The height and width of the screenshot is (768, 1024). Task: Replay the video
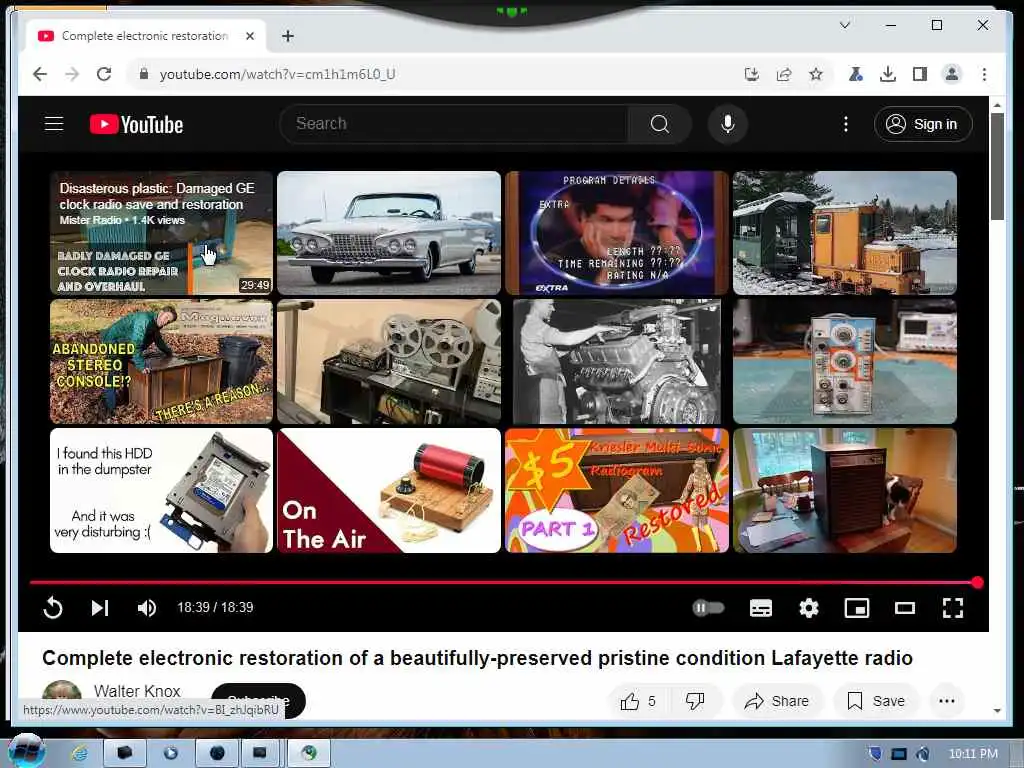[53, 608]
